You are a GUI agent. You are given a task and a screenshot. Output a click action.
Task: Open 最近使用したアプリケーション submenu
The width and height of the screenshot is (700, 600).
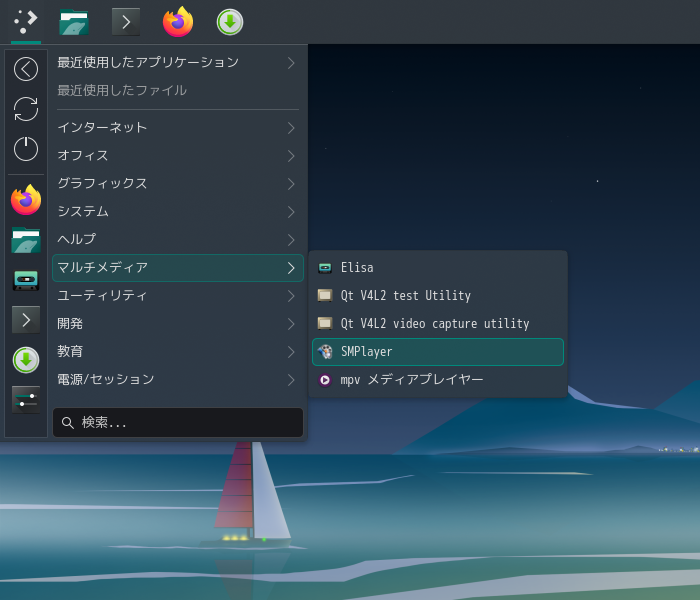[x=178, y=62]
